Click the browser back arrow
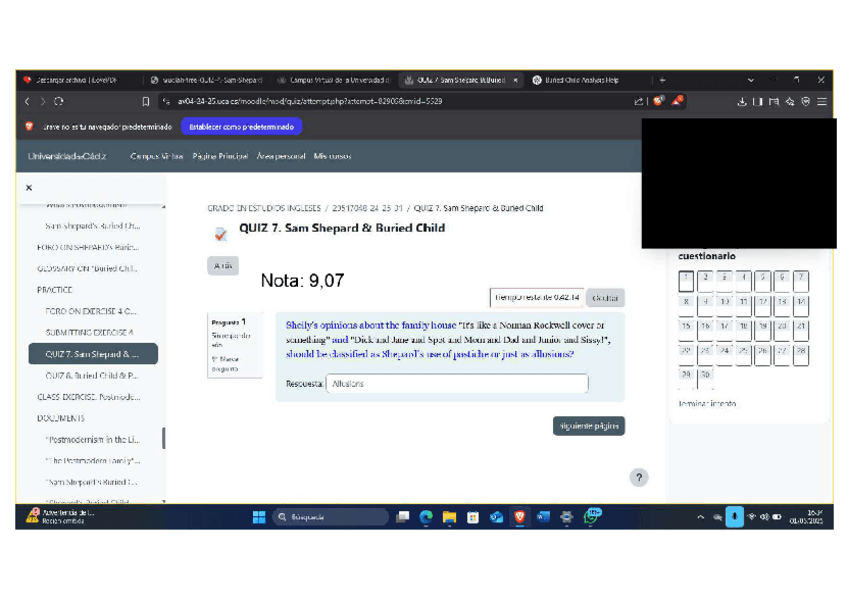Viewport: 848px width, 599px height. pos(28,101)
